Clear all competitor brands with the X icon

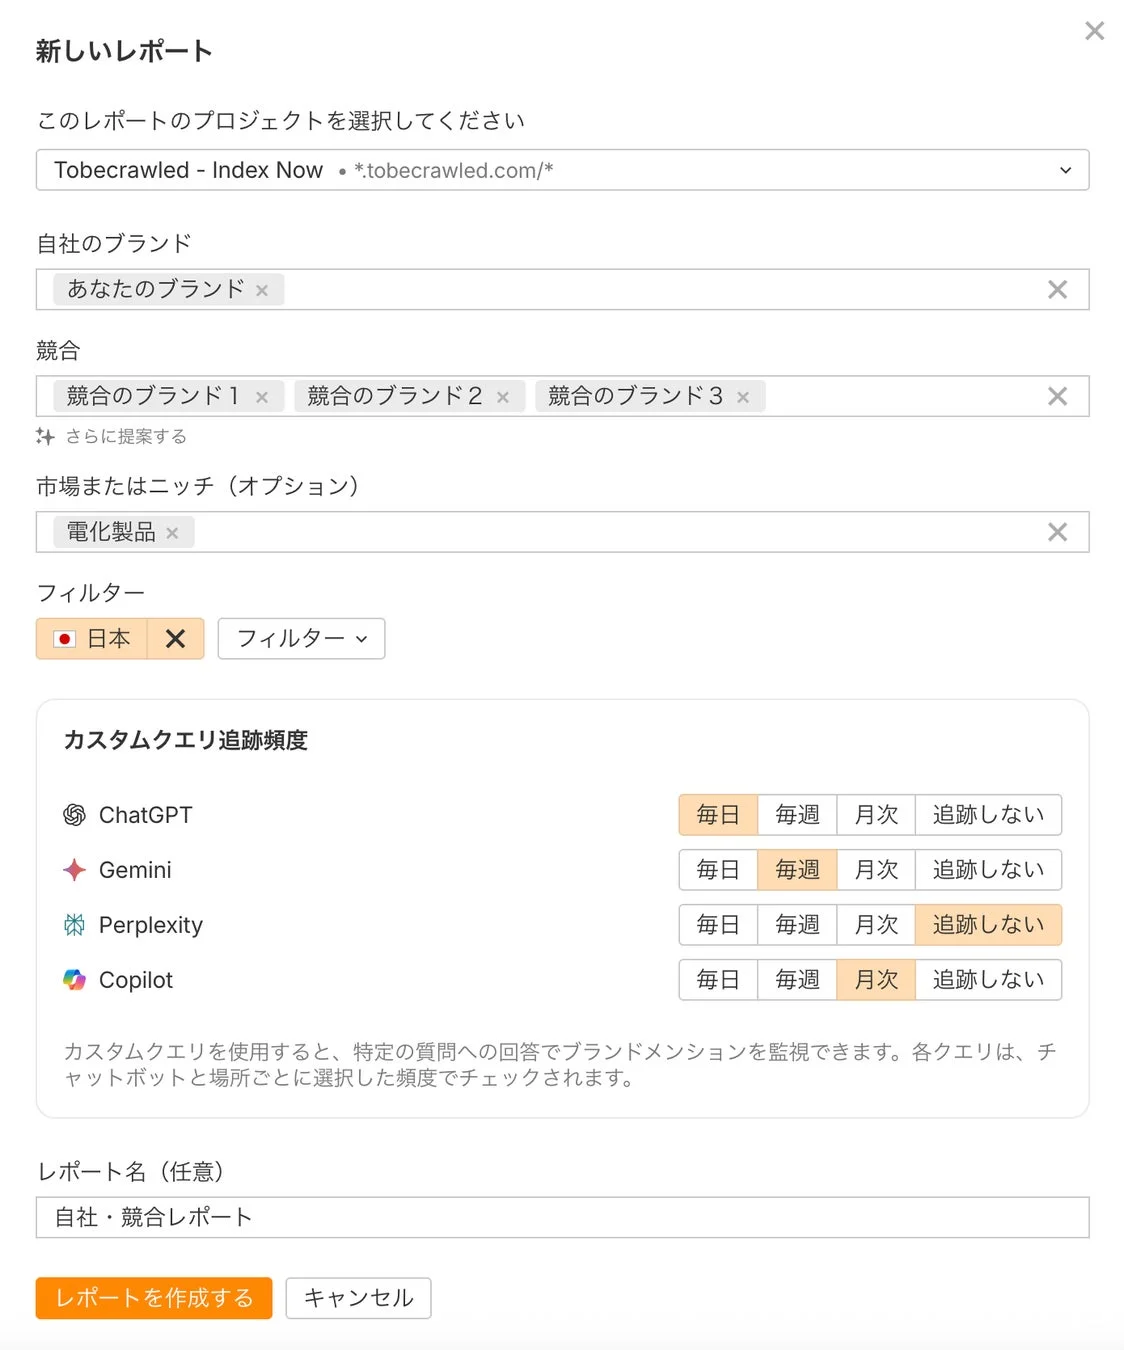pos(1057,396)
